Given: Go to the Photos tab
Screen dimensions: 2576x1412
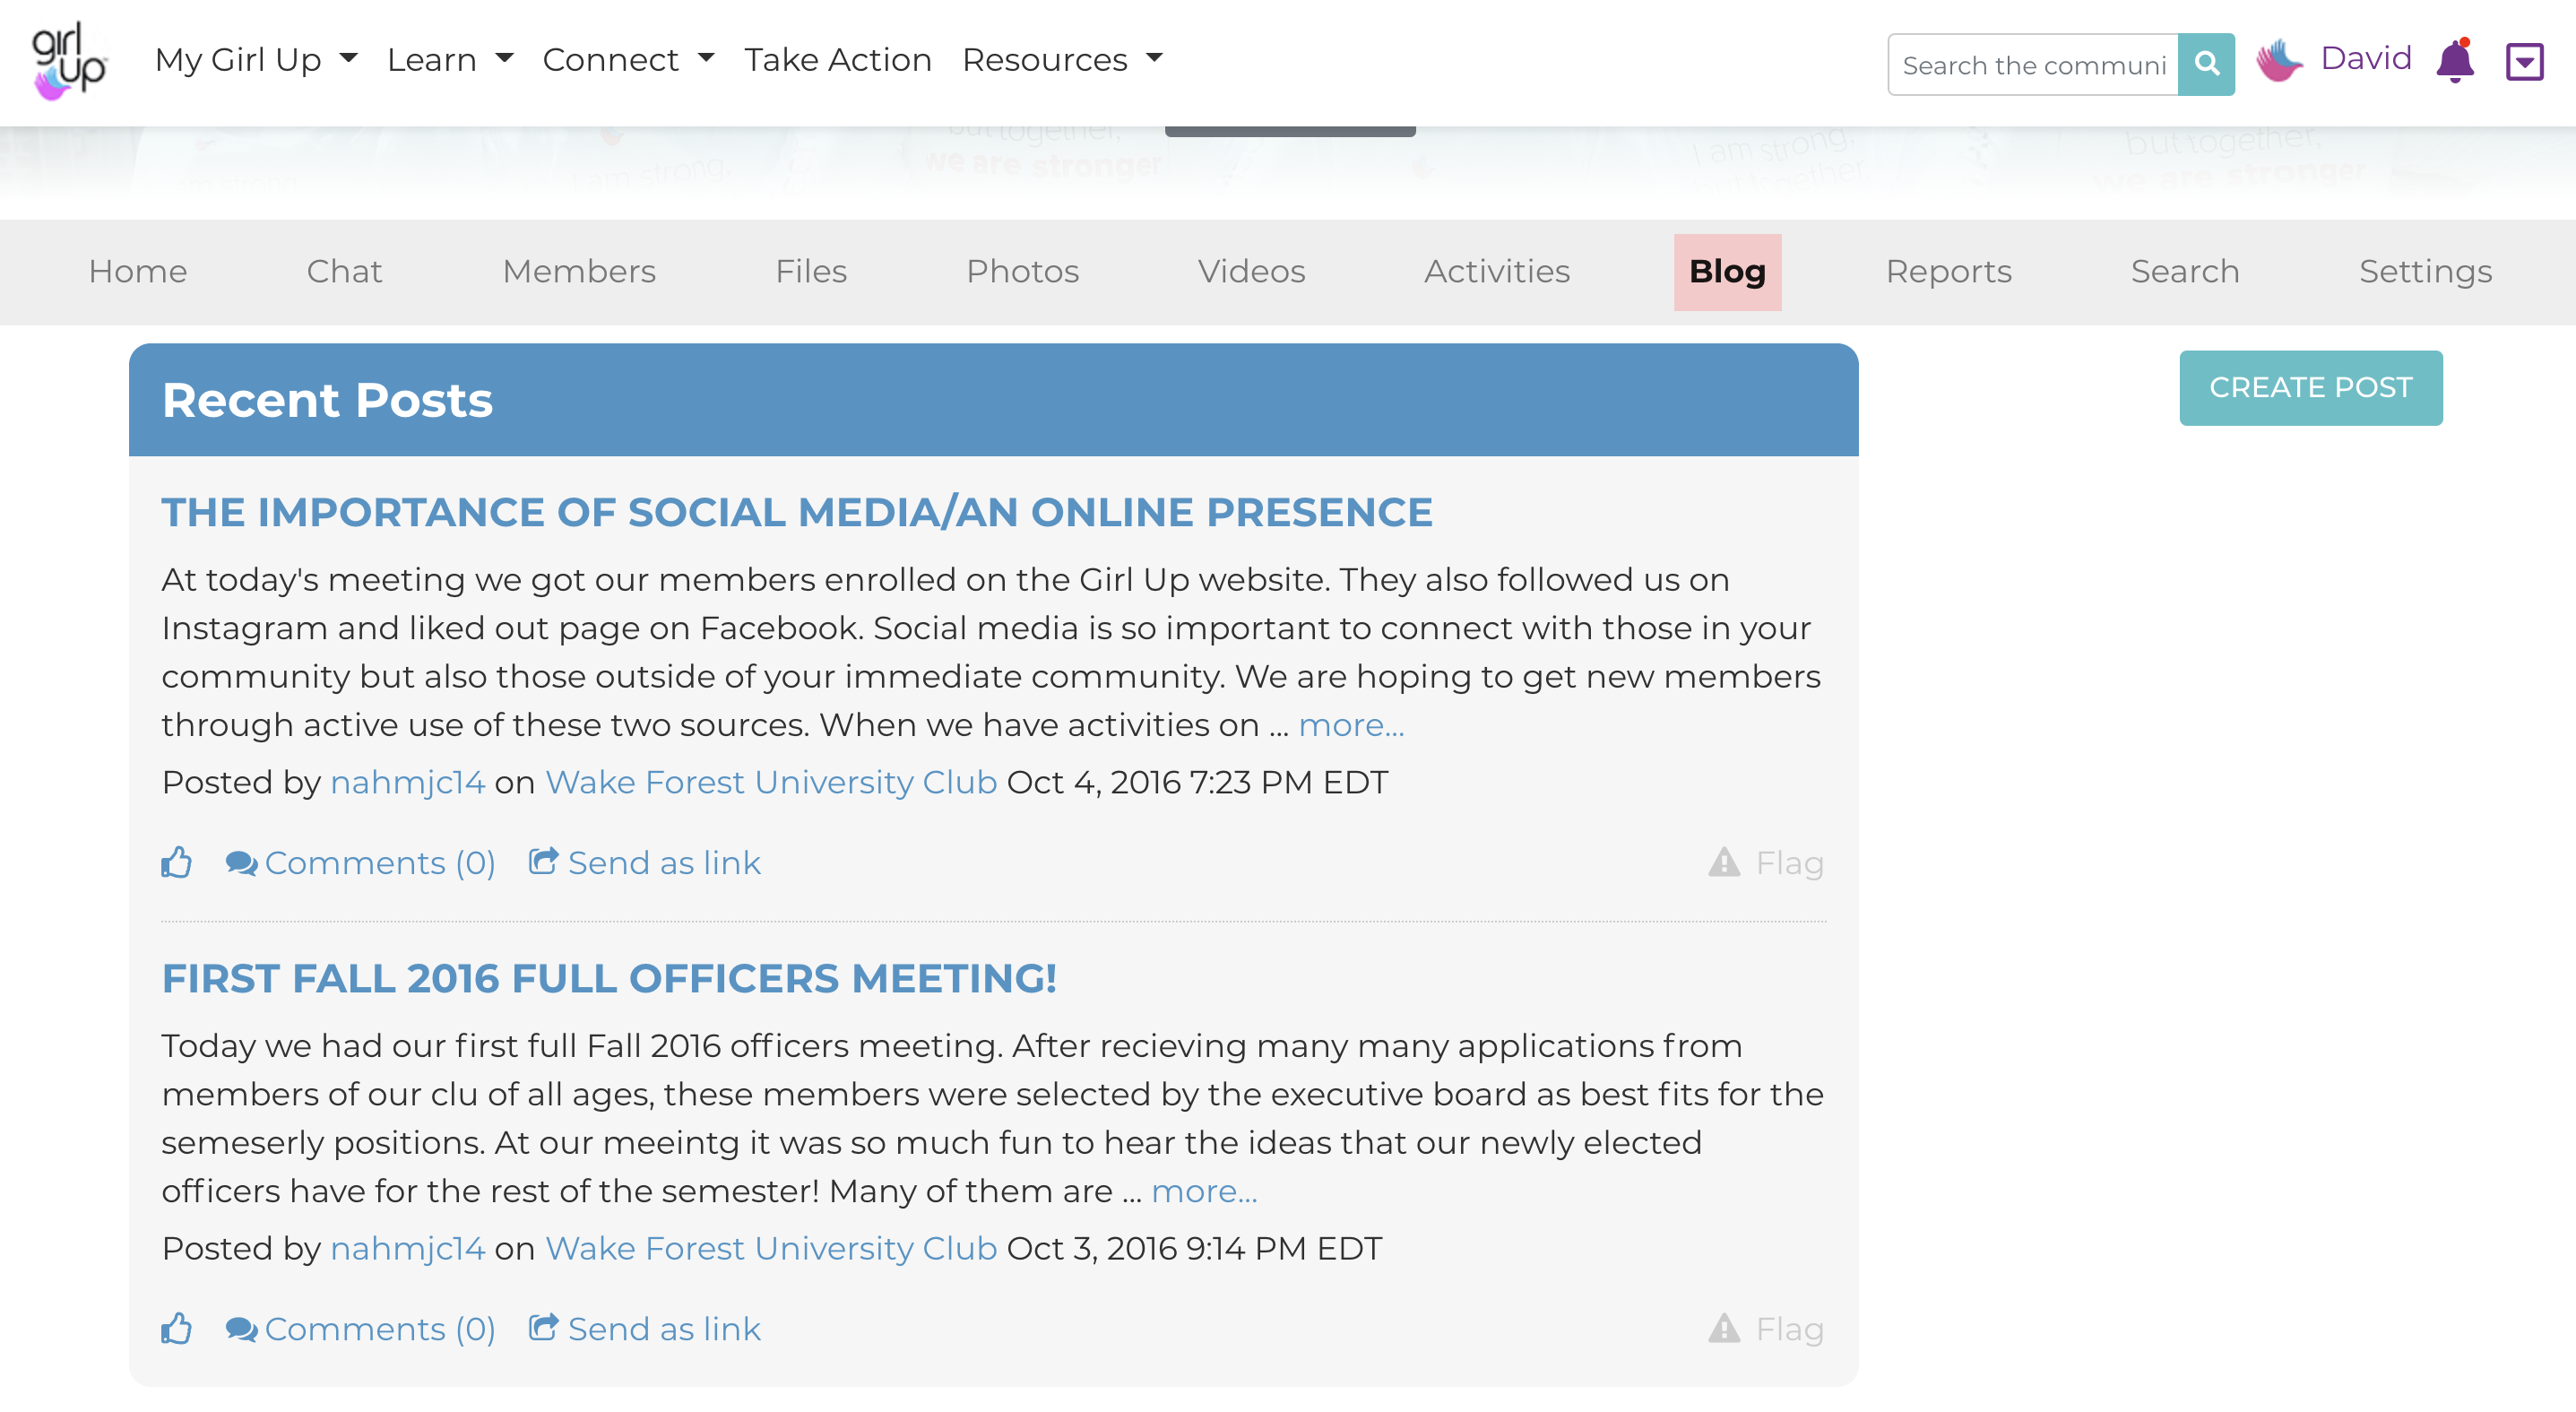Looking at the screenshot, I should tap(1022, 272).
